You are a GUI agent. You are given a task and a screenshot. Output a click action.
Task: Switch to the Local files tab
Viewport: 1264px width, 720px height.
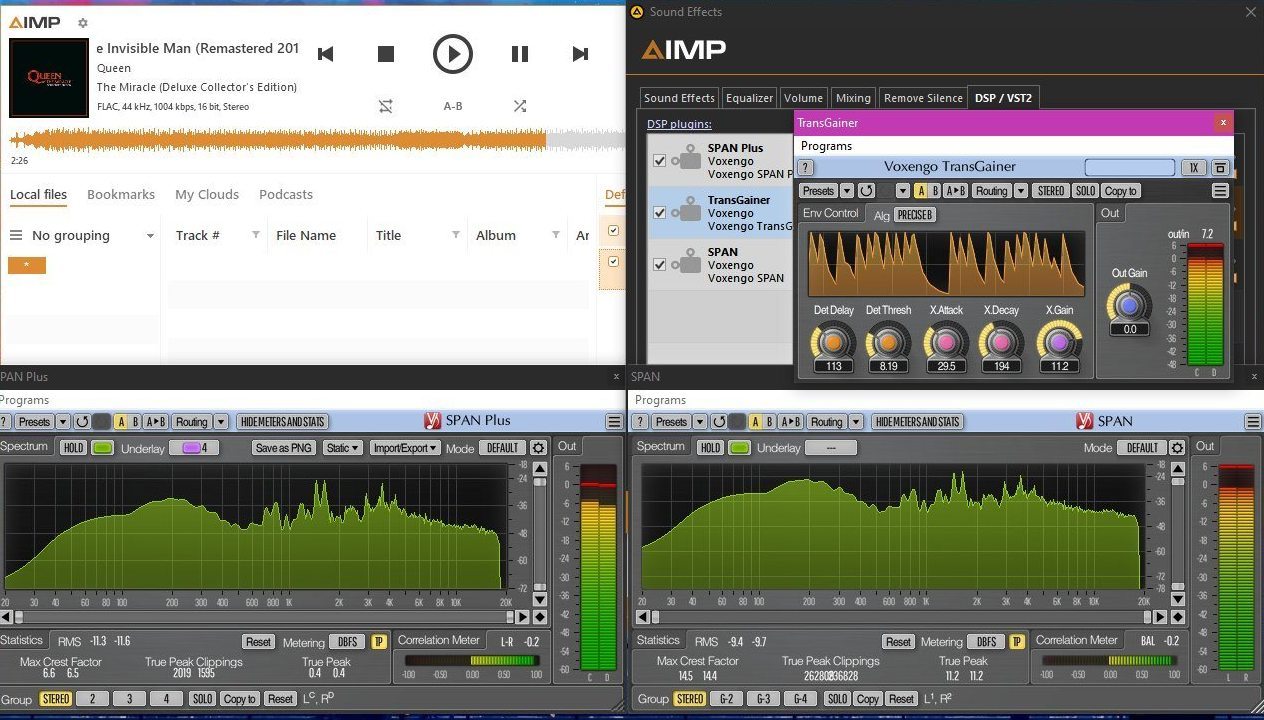tap(39, 195)
